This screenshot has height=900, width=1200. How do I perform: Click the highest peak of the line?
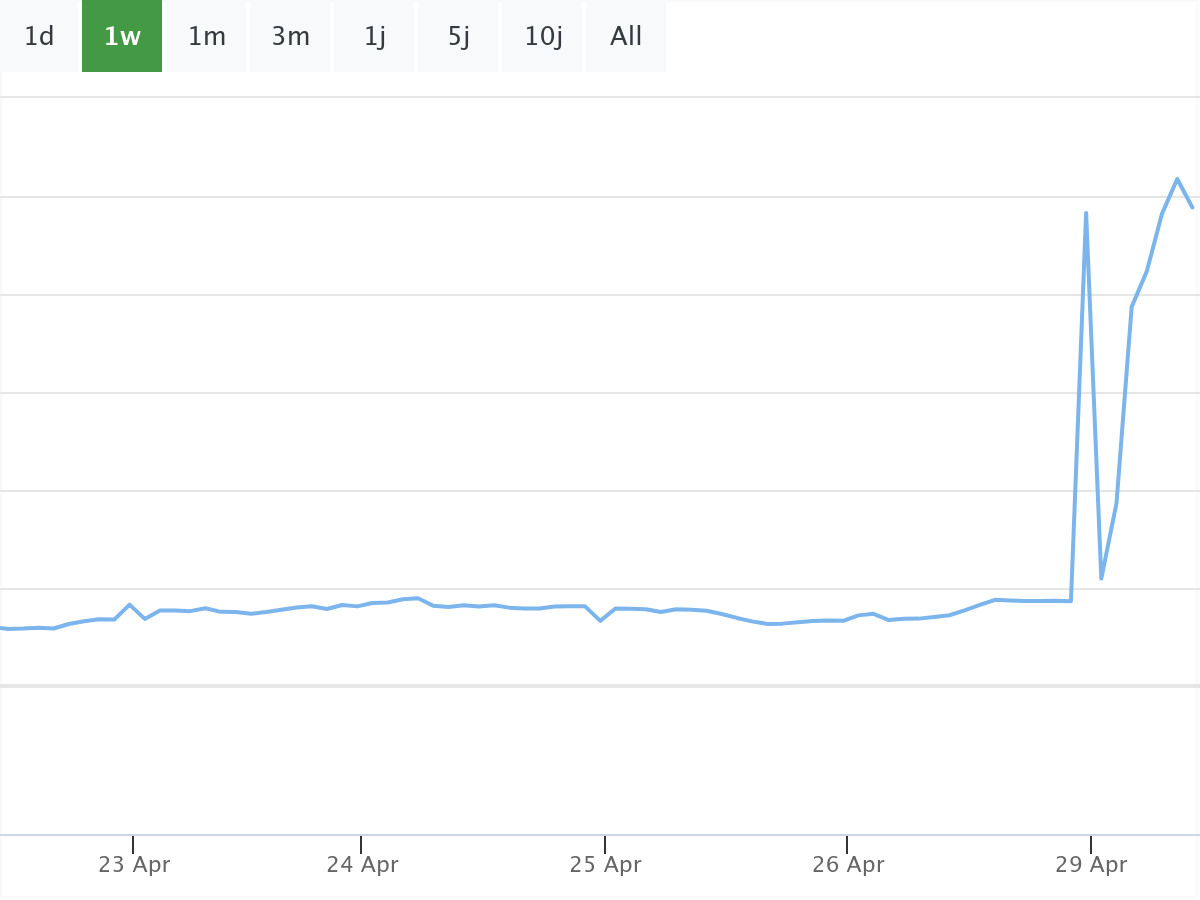pos(1177,179)
